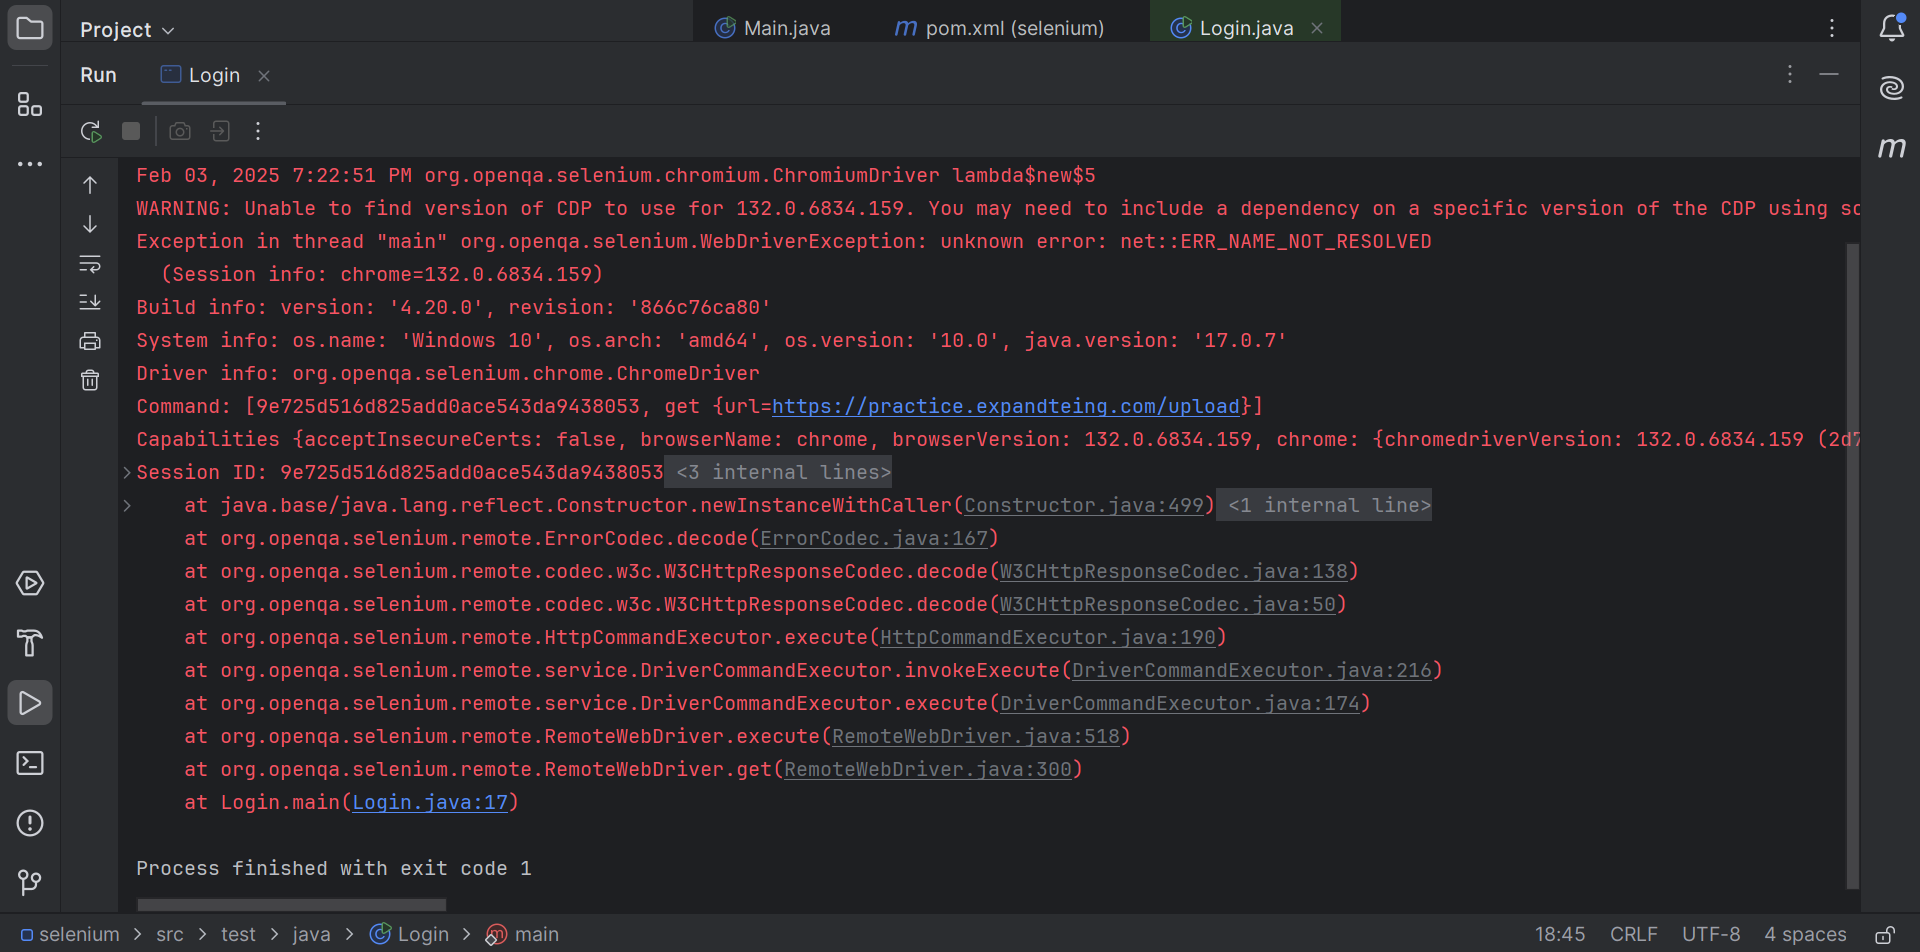Open W3CHttpResponseCodec.java:138 link

(x=1173, y=571)
